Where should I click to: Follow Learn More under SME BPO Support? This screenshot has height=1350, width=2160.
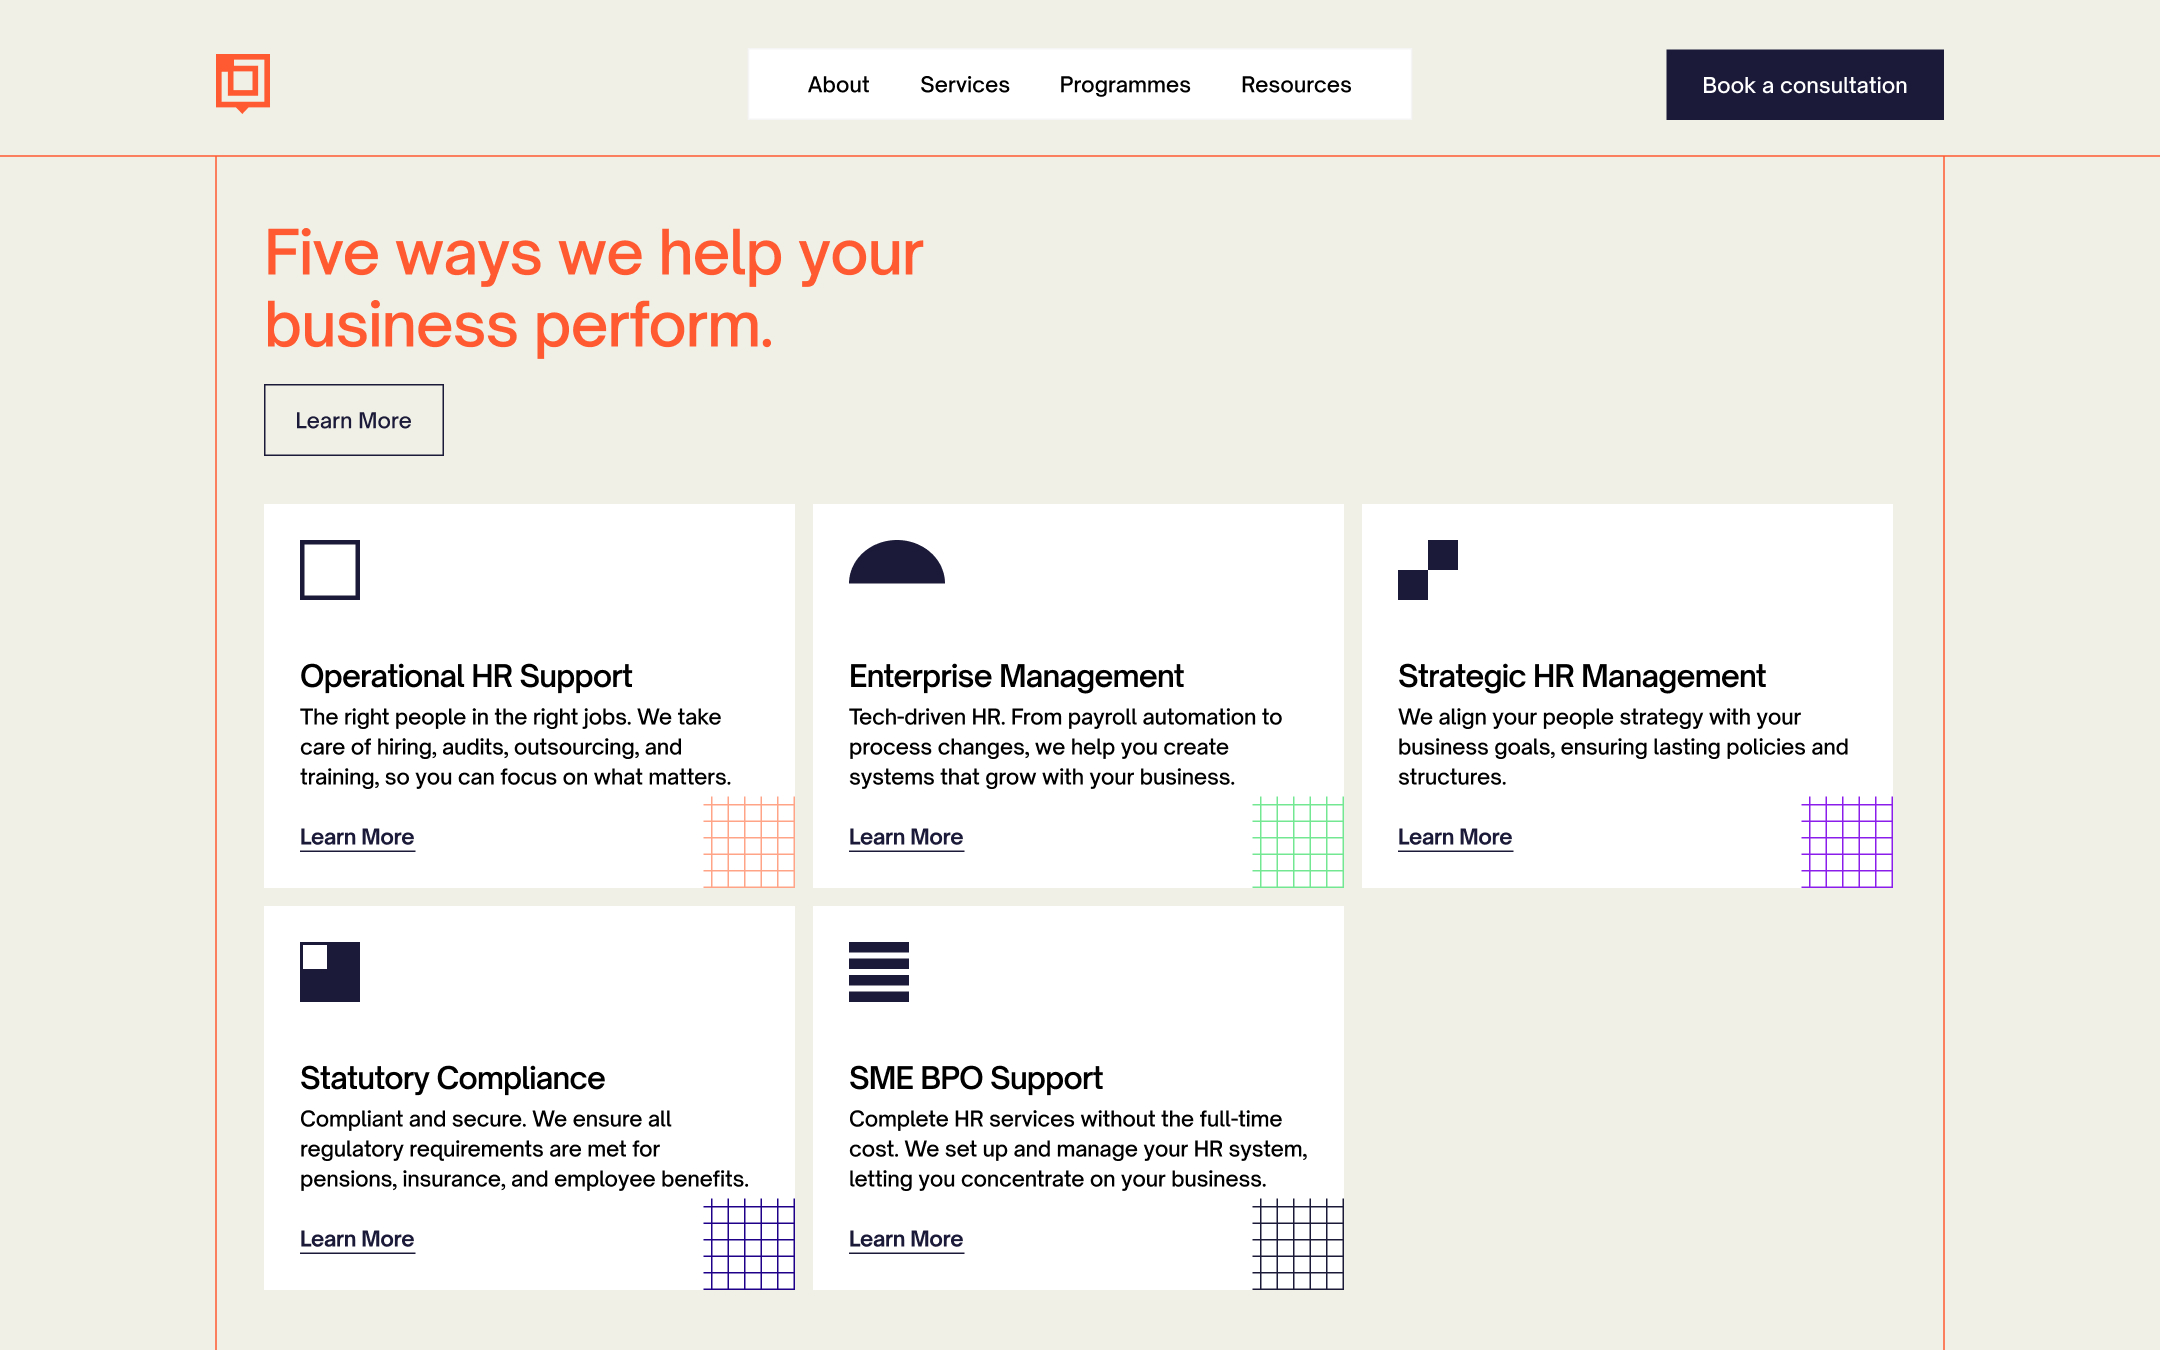pyautogui.click(x=906, y=1239)
